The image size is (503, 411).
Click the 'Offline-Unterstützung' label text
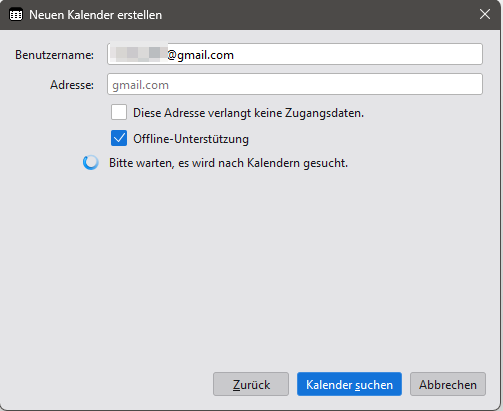pyautogui.click(x=191, y=139)
